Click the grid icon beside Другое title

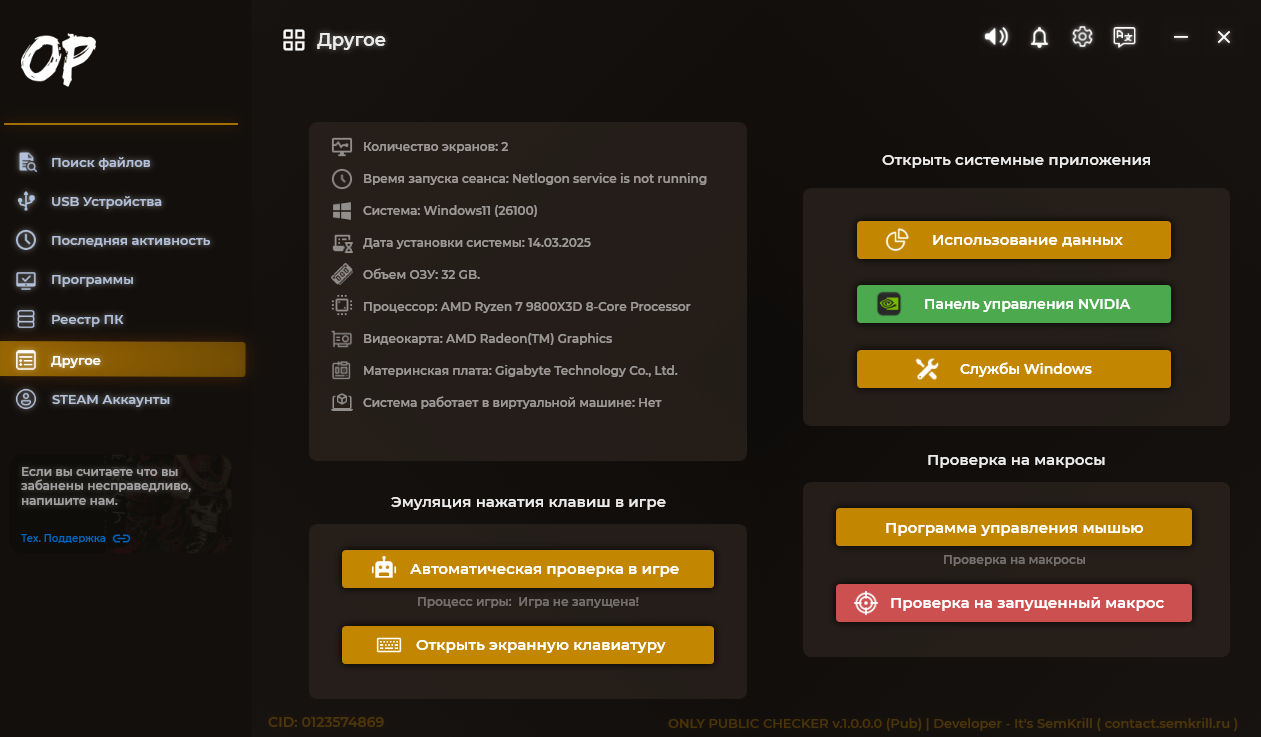tap(294, 40)
